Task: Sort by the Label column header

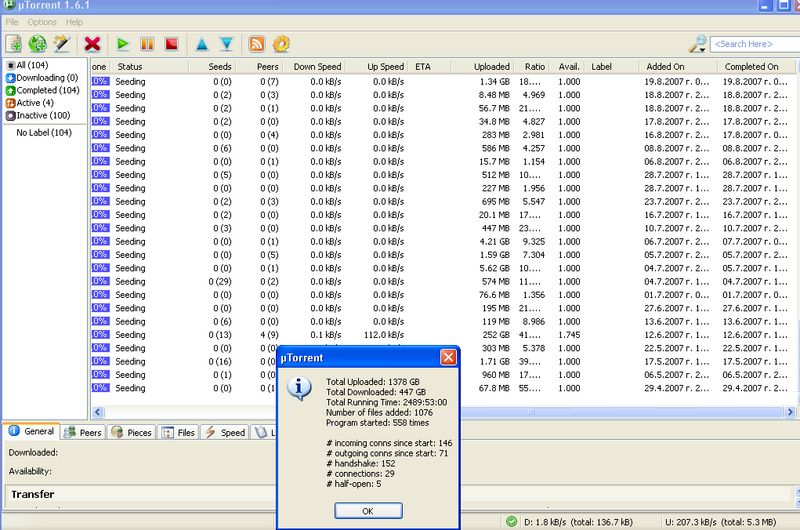Action: pyautogui.click(x=612, y=67)
